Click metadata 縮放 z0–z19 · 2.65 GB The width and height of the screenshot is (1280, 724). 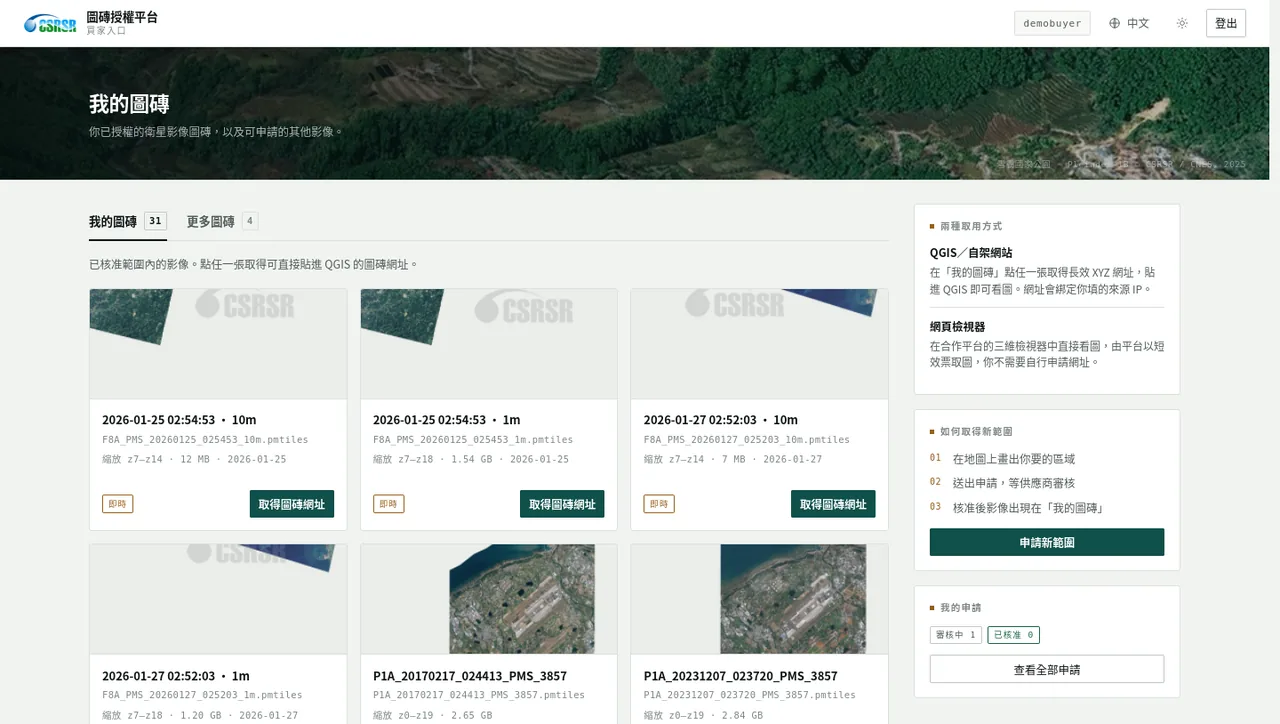pyautogui.click(x=433, y=715)
